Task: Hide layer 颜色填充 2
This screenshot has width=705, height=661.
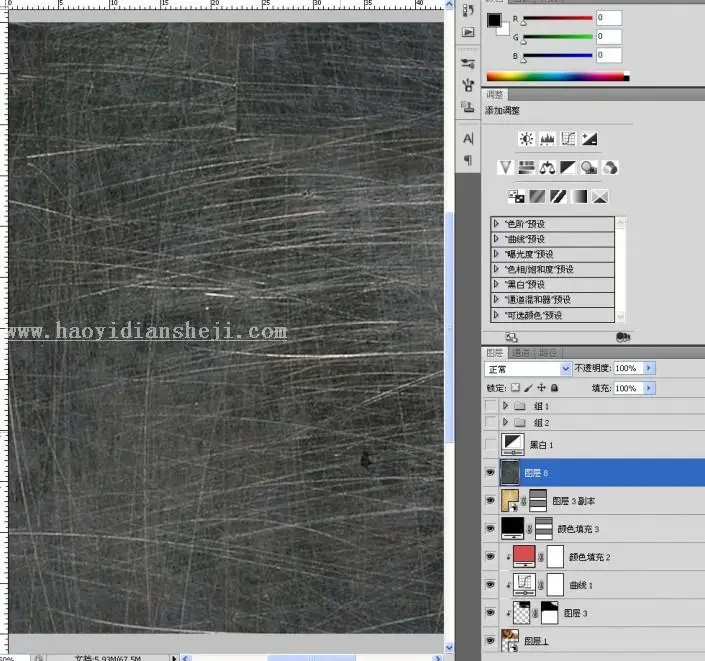Action: pyautogui.click(x=491, y=557)
